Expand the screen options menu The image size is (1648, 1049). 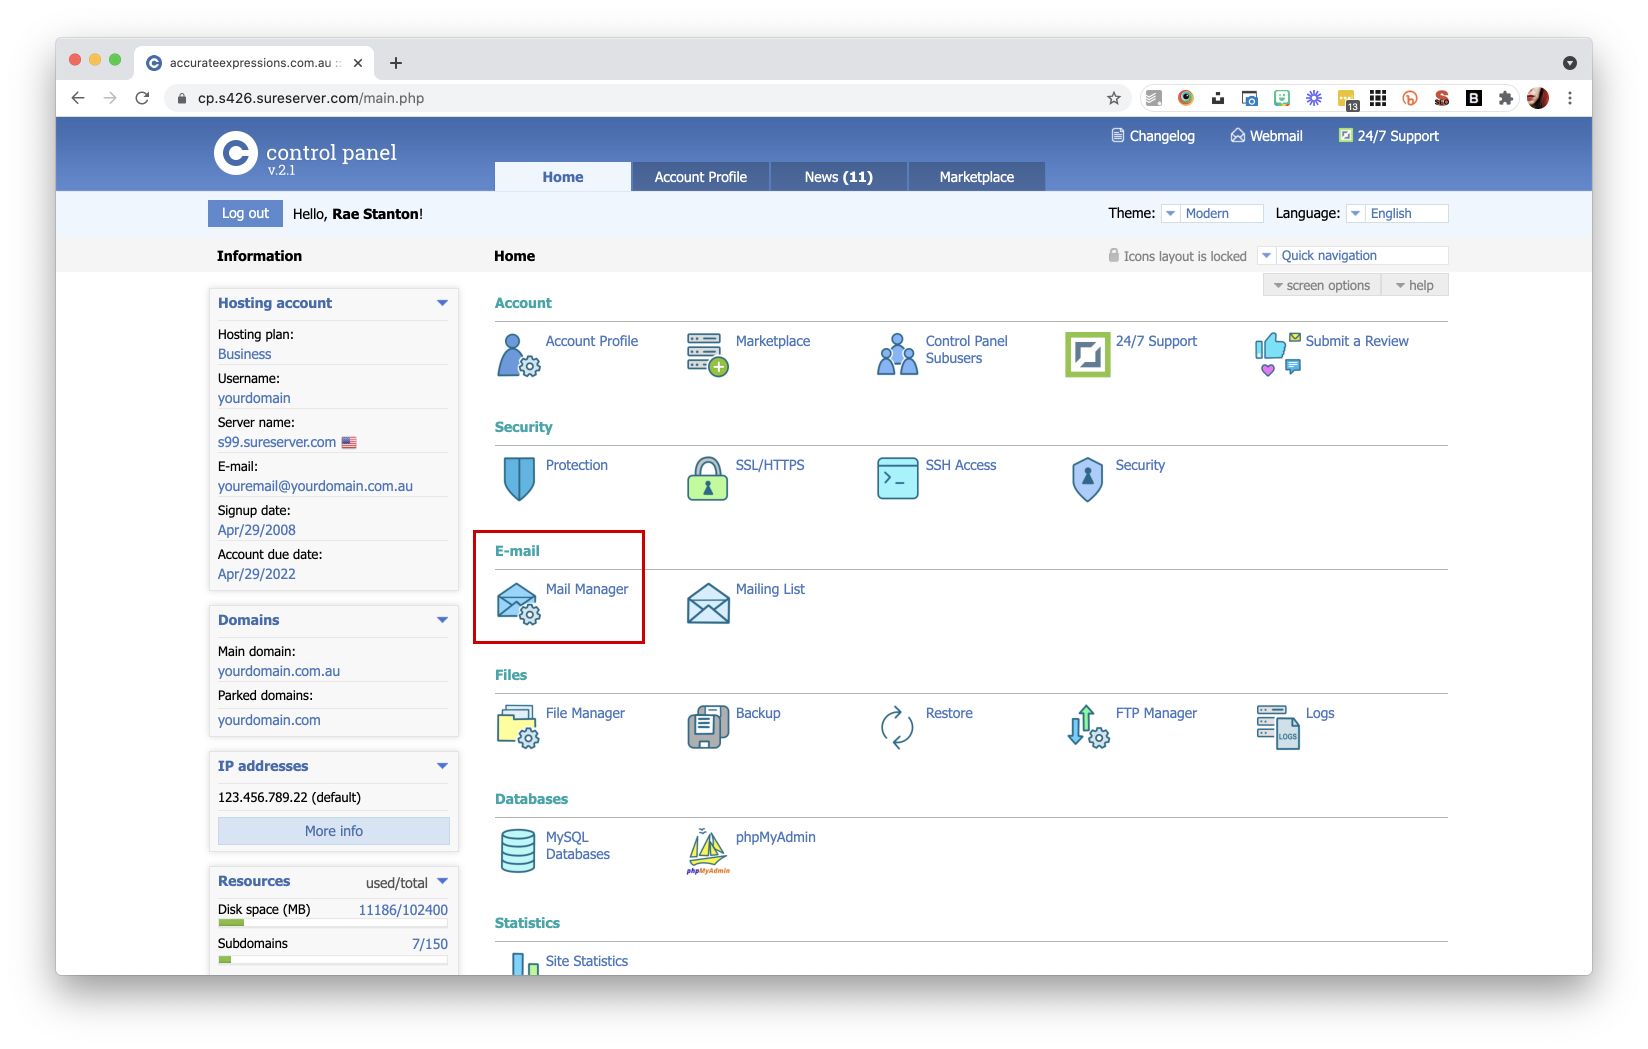pos(1322,285)
